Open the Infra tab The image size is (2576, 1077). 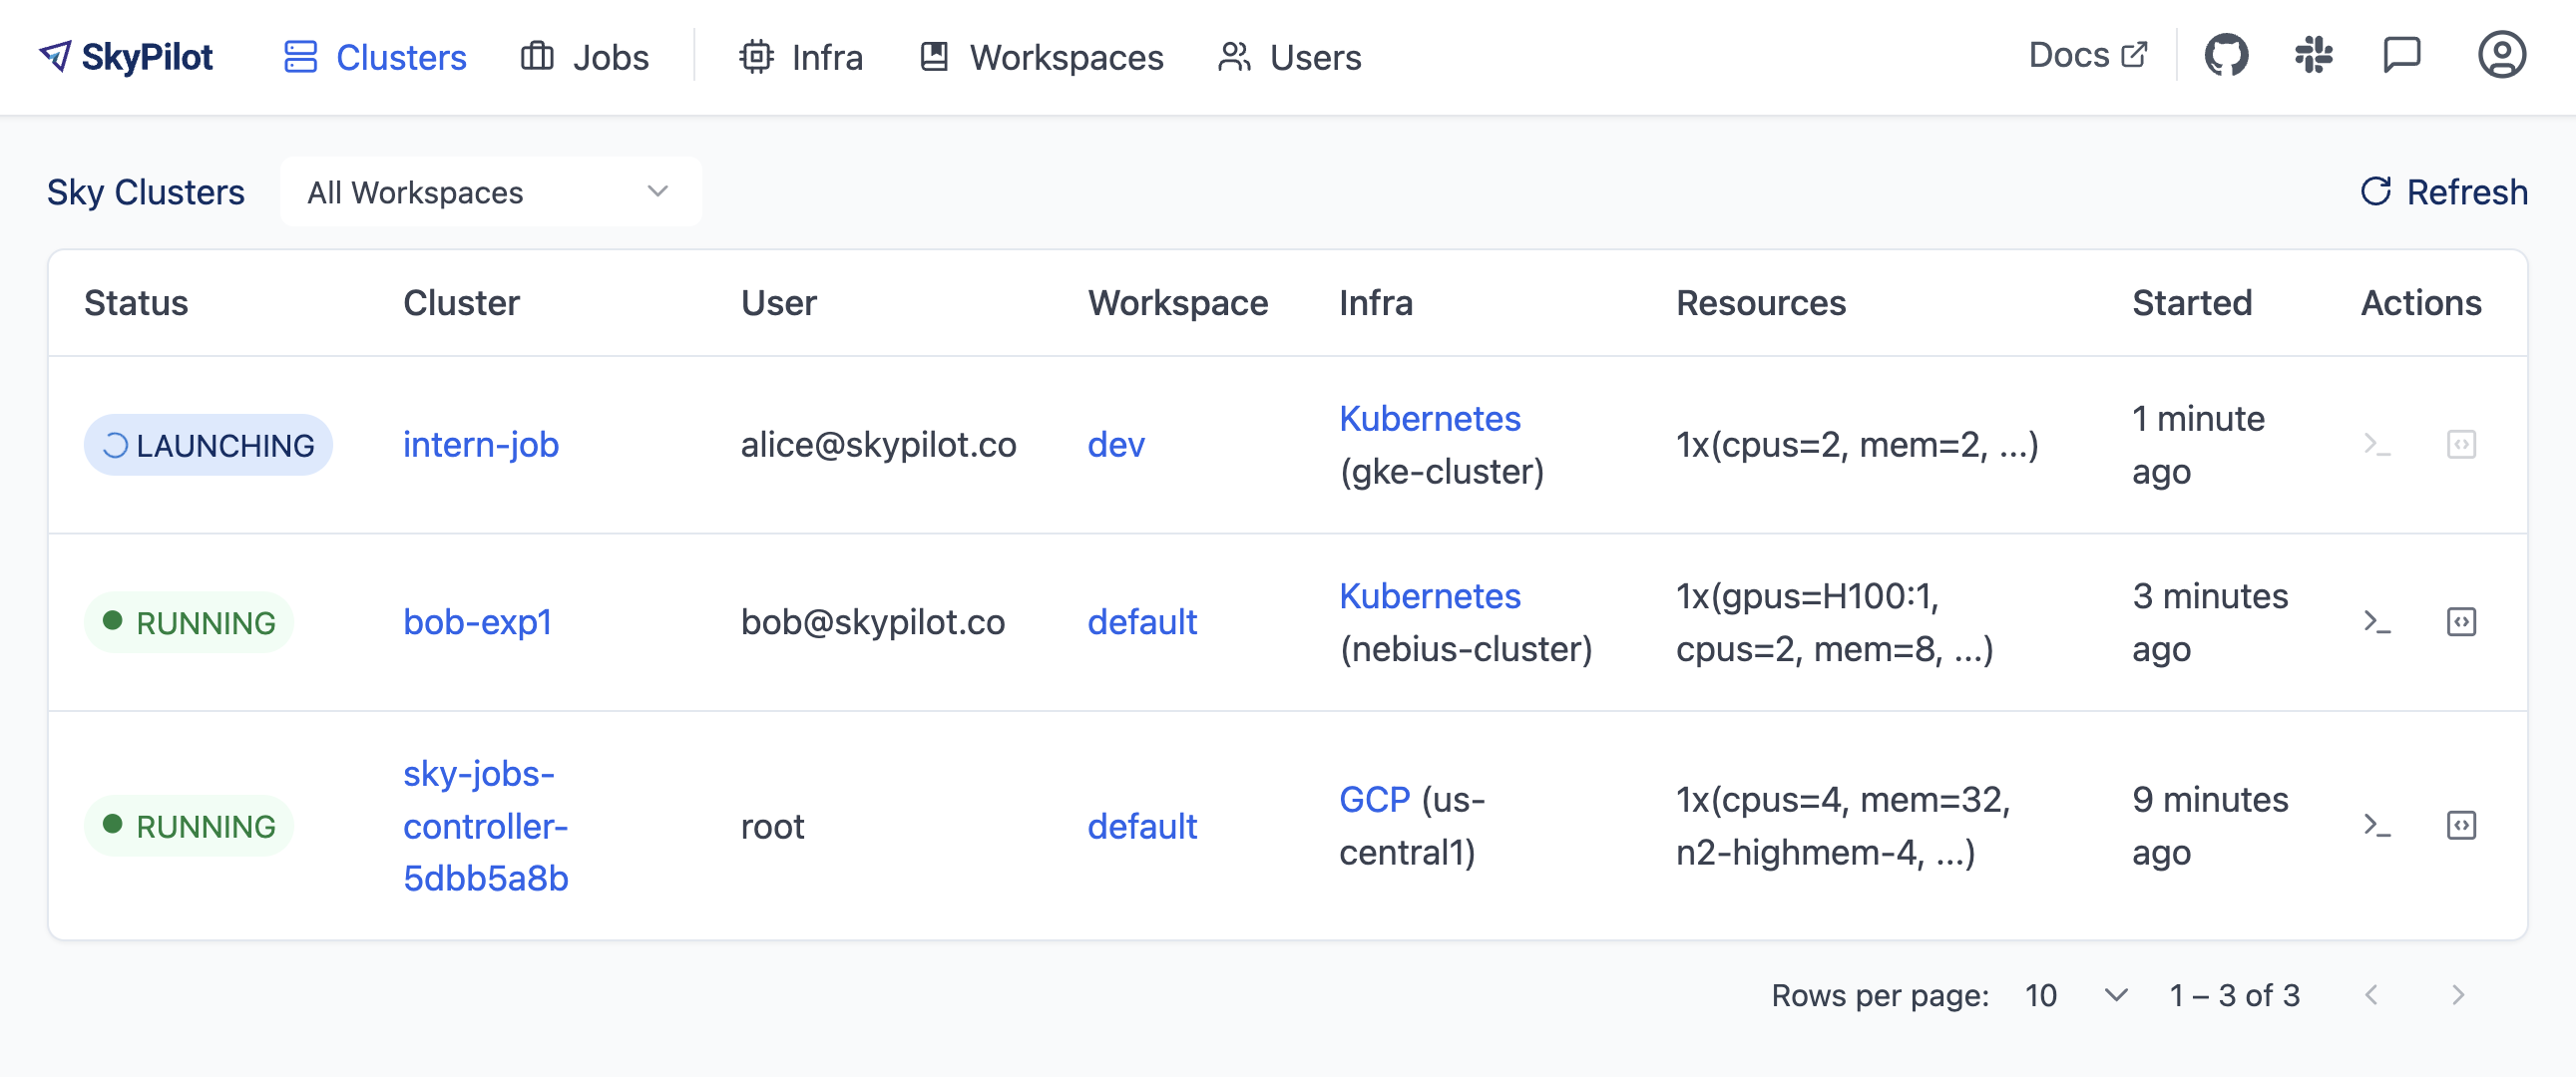click(801, 57)
